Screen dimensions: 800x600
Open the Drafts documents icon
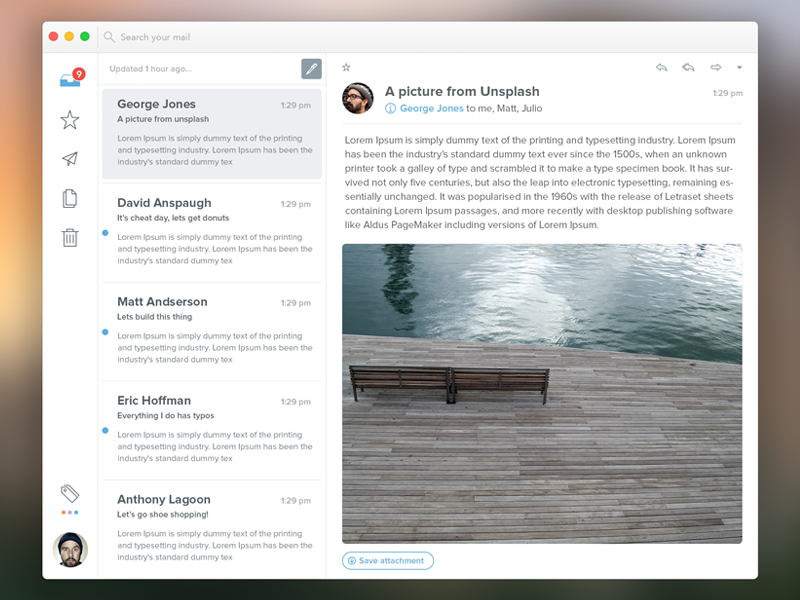click(x=70, y=198)
